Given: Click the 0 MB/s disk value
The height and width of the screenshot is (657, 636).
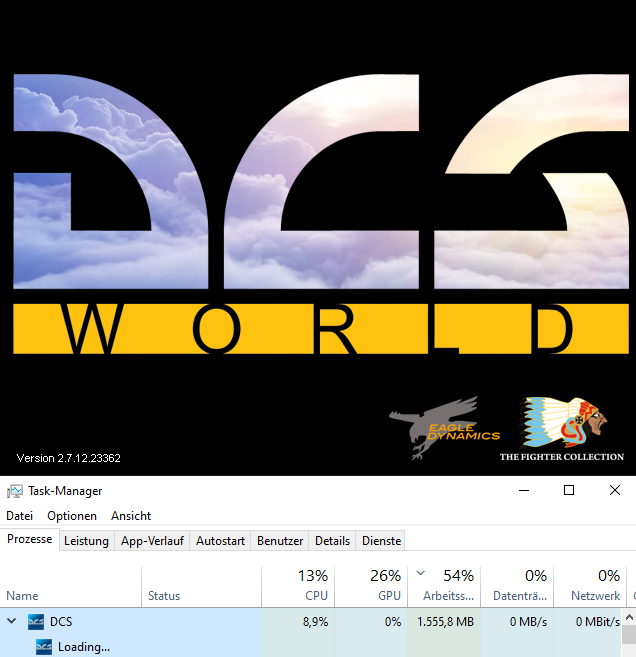Looking at the screenshot, I should (x=528, y=621).
